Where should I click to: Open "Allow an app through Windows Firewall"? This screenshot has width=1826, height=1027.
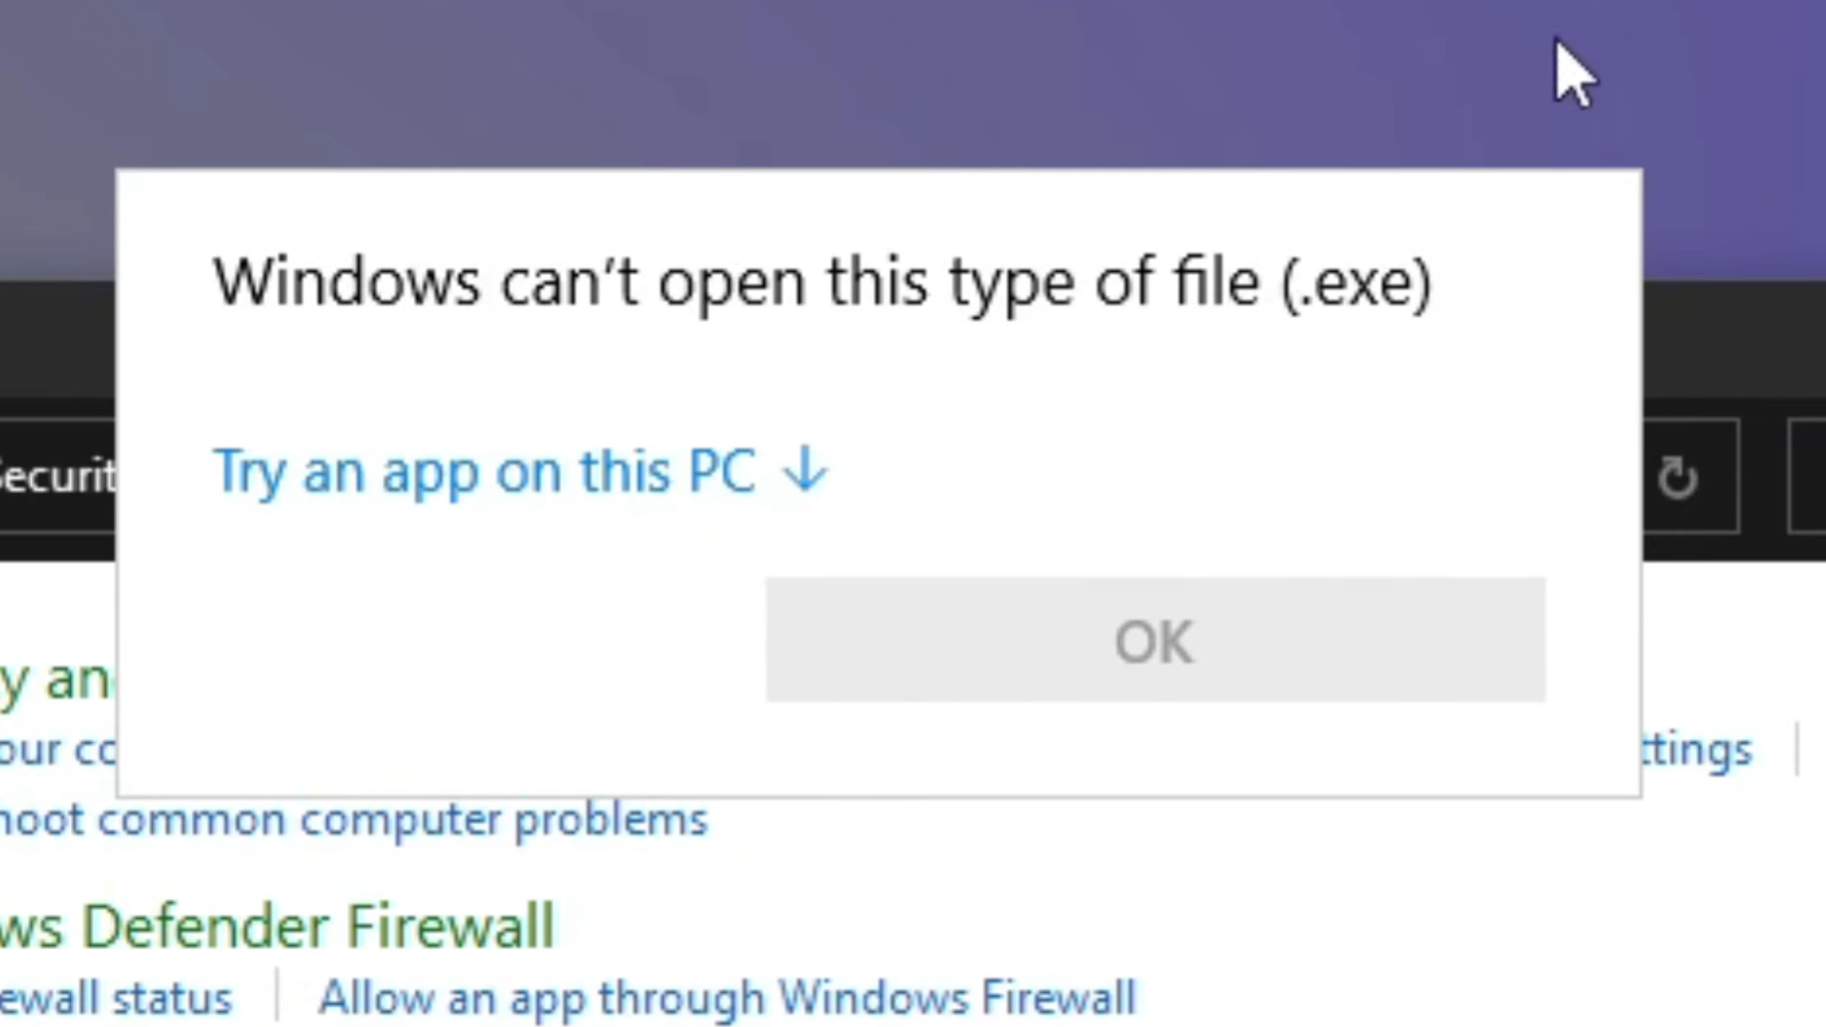[727, 996]
